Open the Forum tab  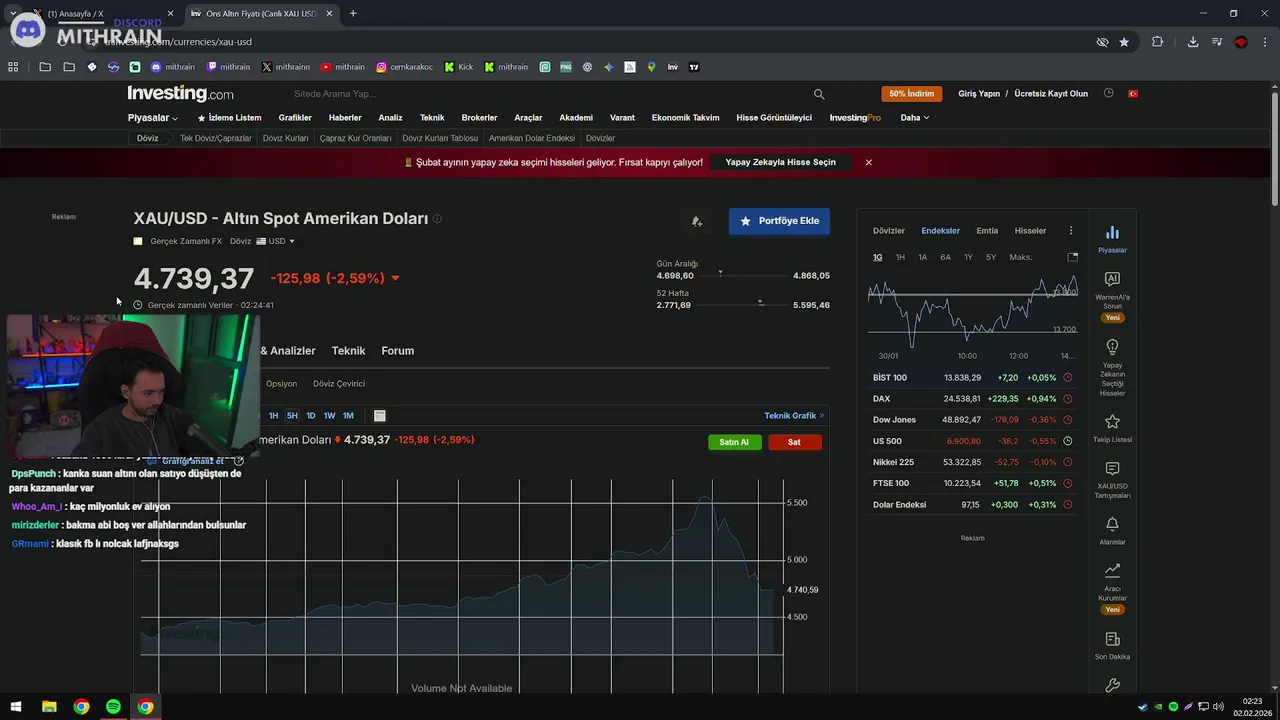coord(397,351)
